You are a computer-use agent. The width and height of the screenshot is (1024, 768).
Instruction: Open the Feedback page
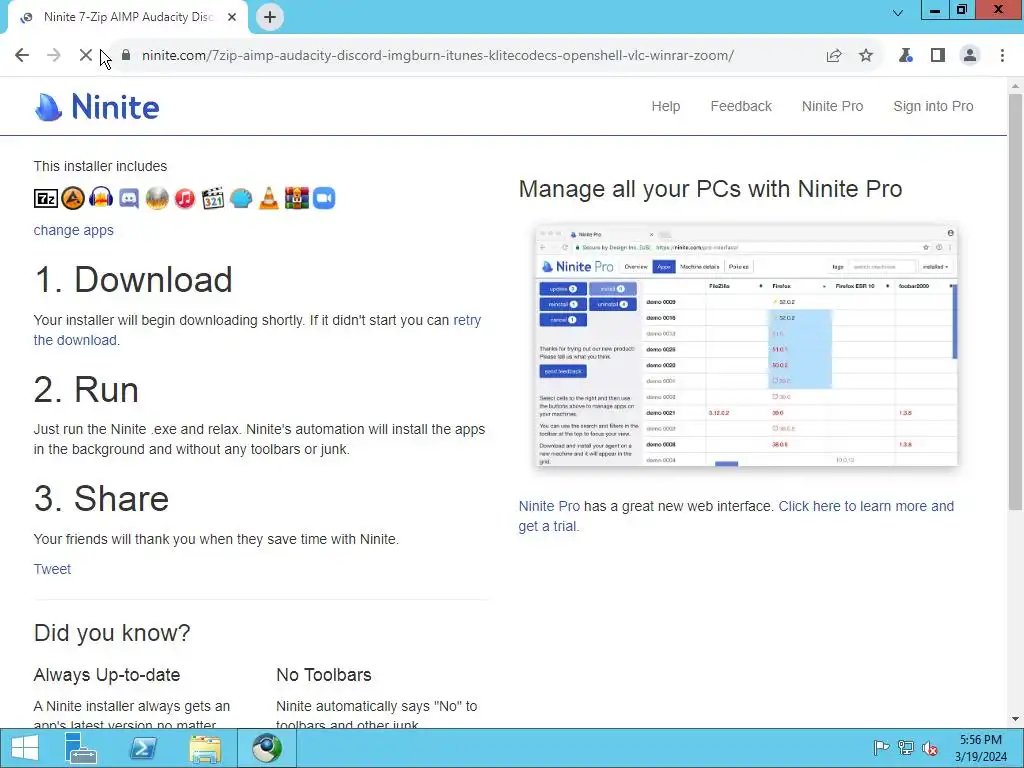pos(741,106)
